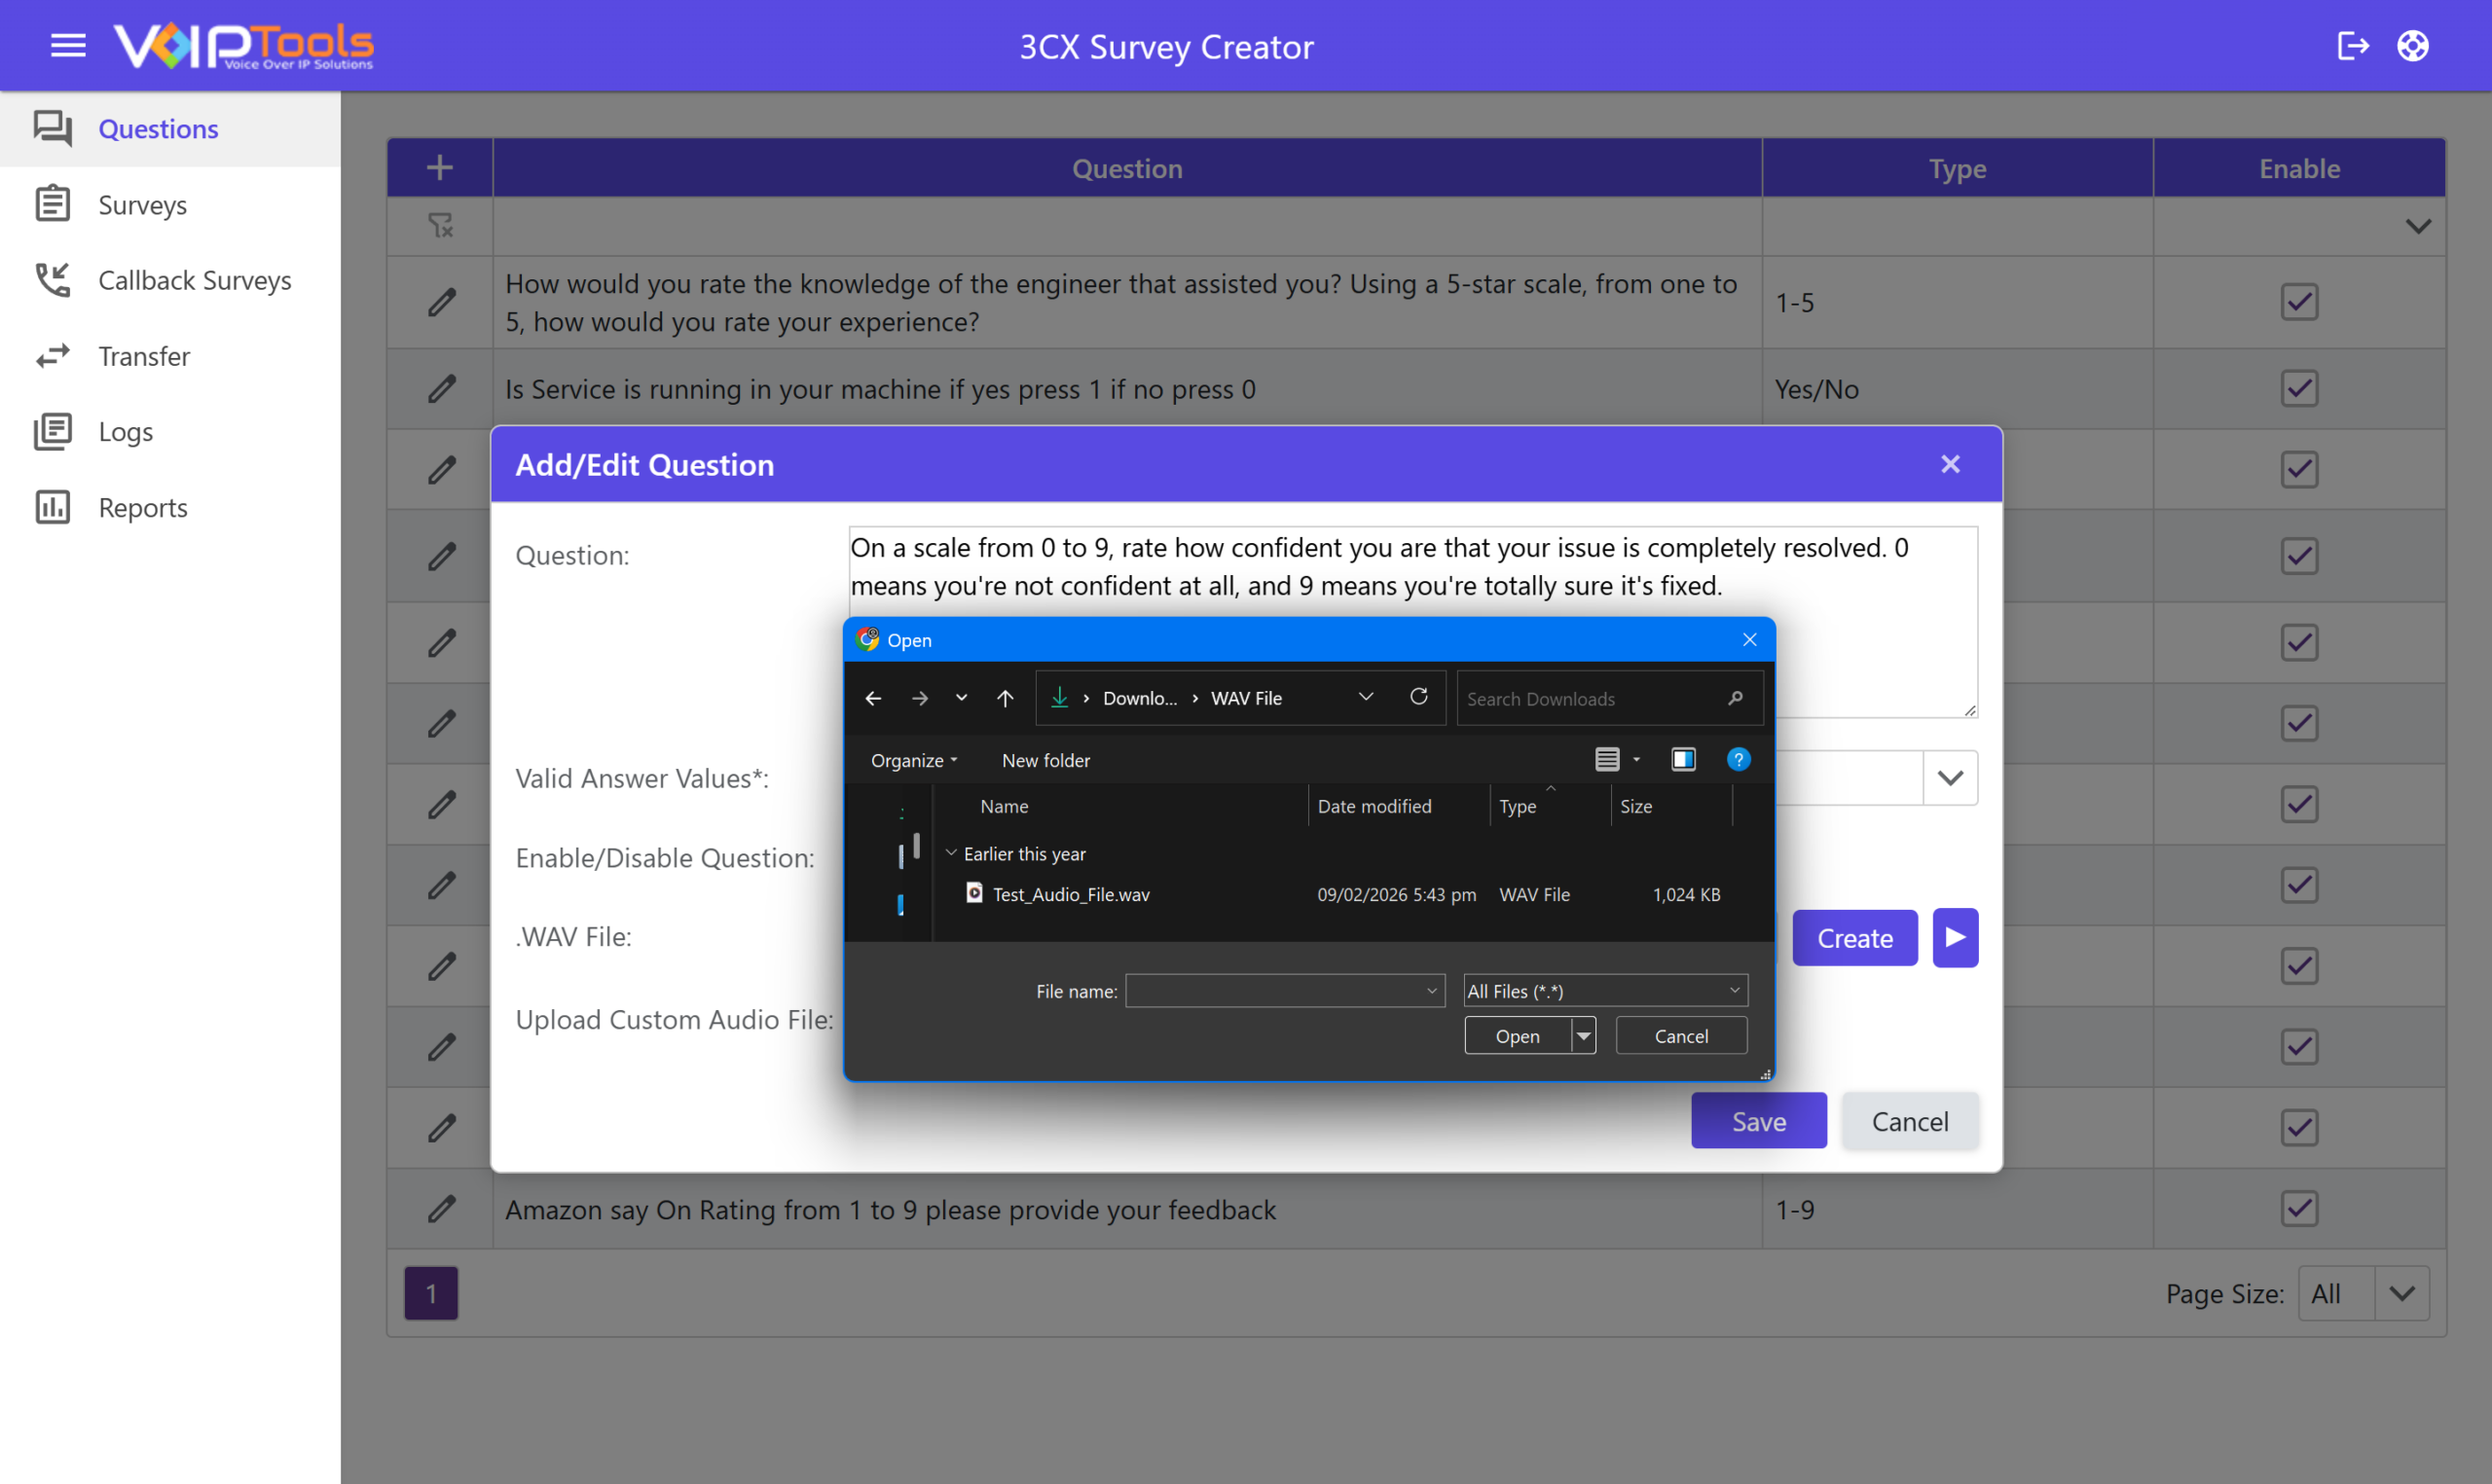This screenshot has width=2492, height=1484.
Task: Open the Organize menu
Action: click(914, 760)
